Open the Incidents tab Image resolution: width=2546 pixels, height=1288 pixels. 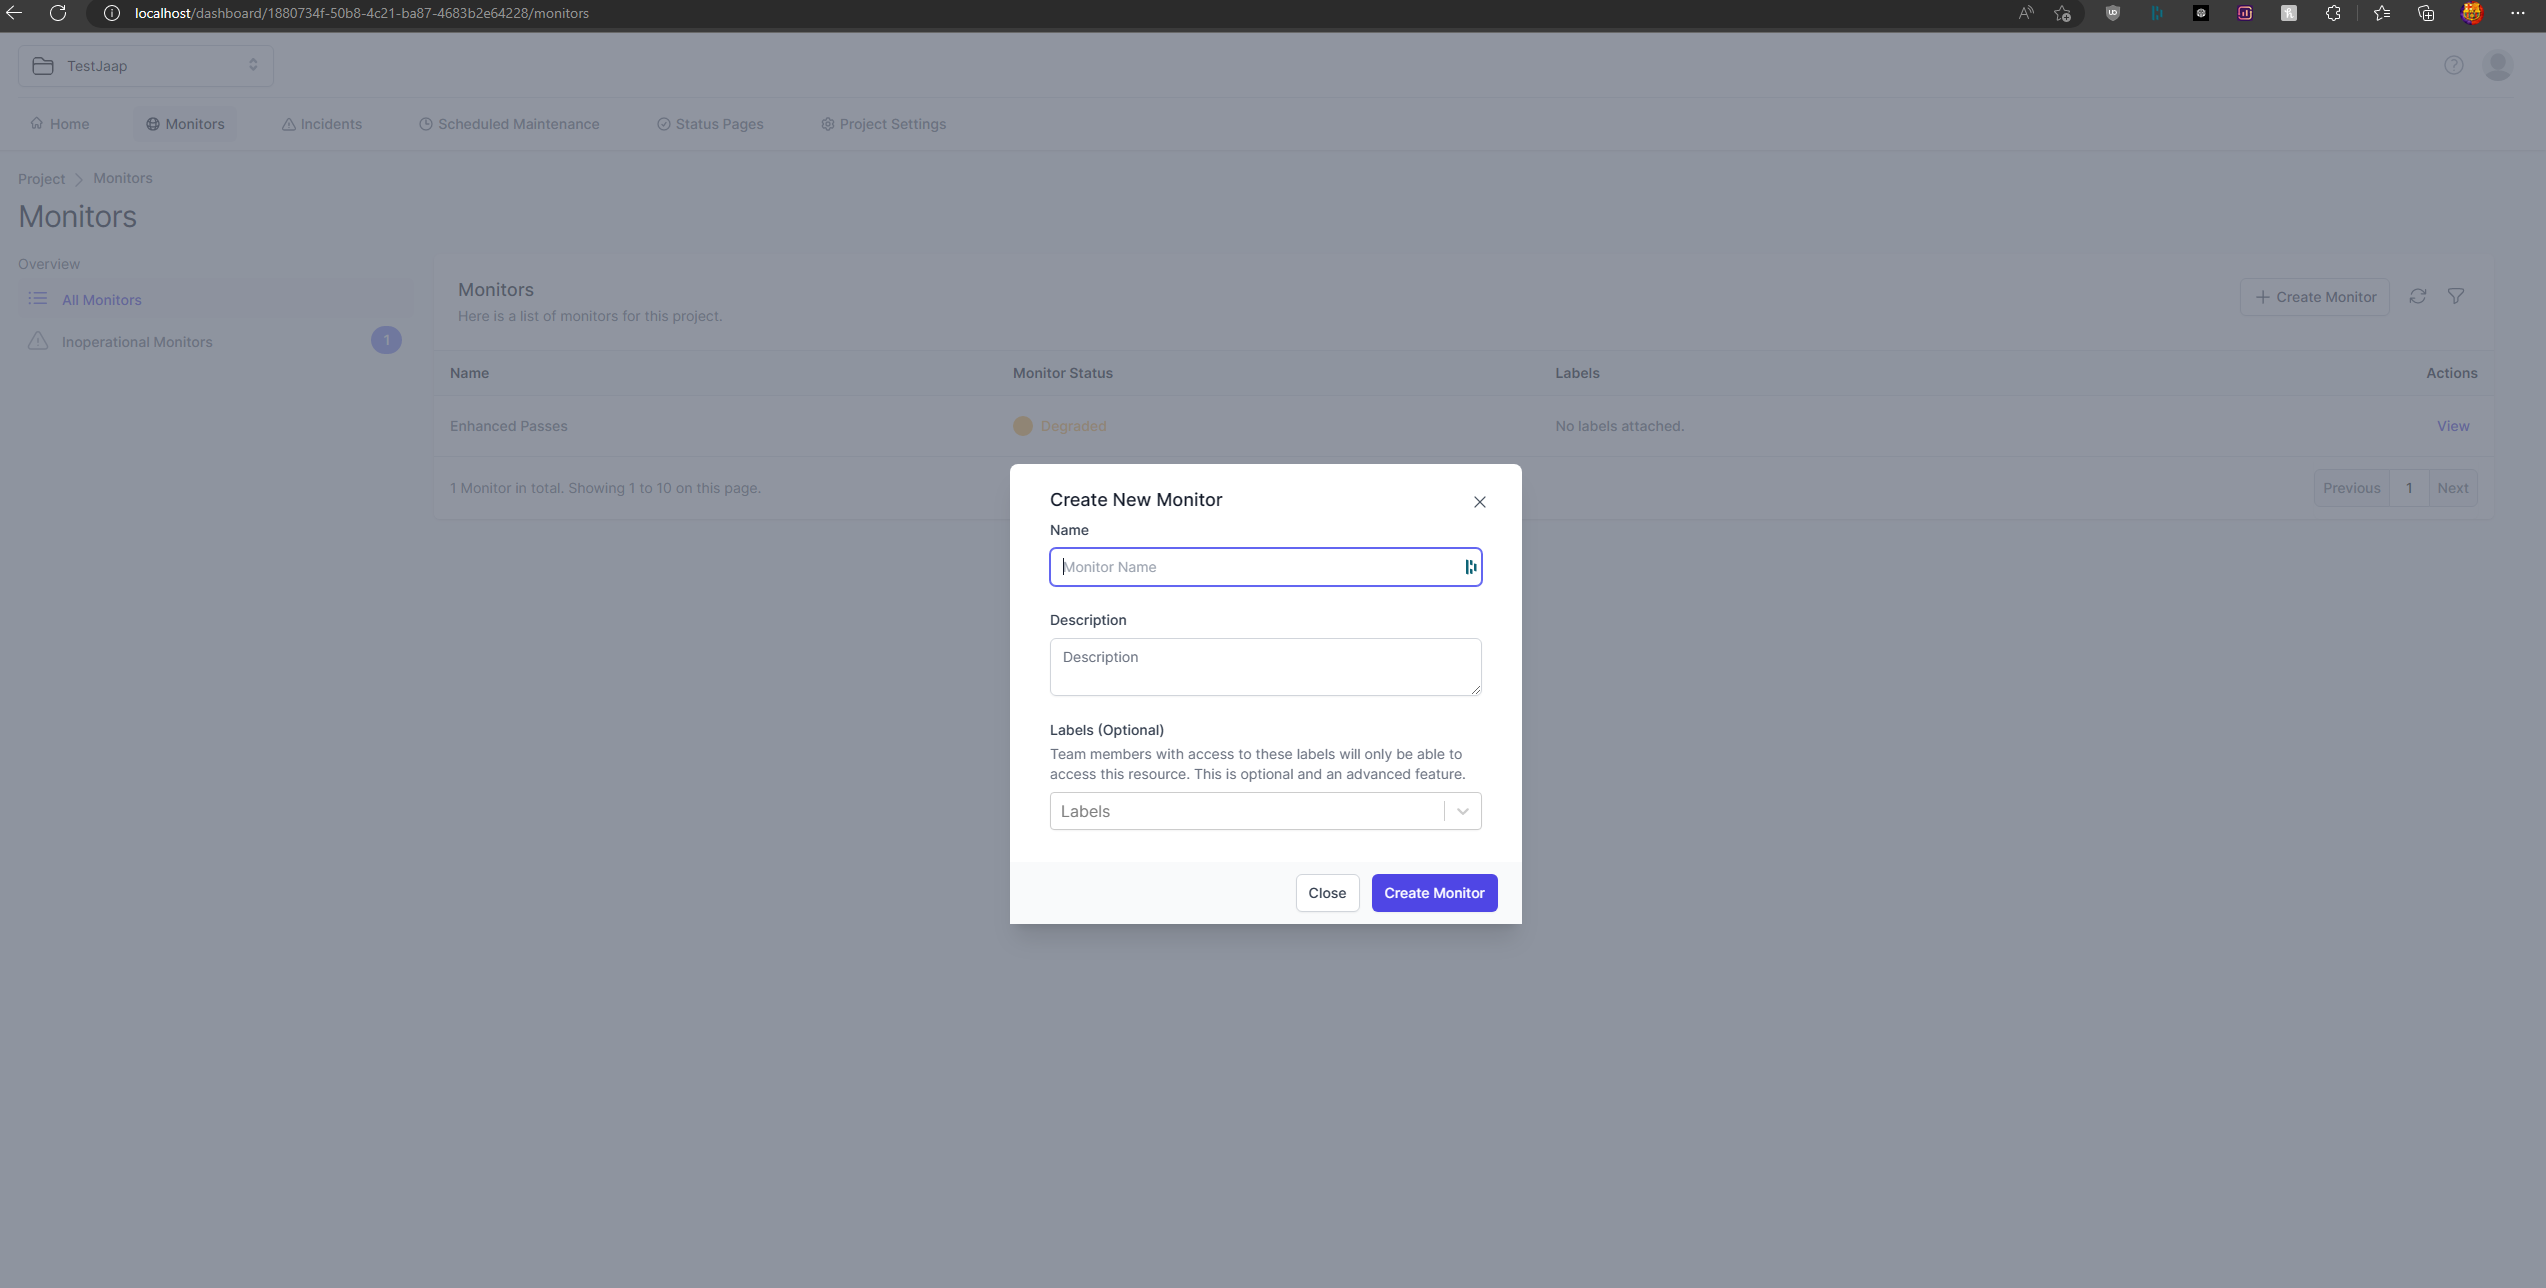pos(322,124)
